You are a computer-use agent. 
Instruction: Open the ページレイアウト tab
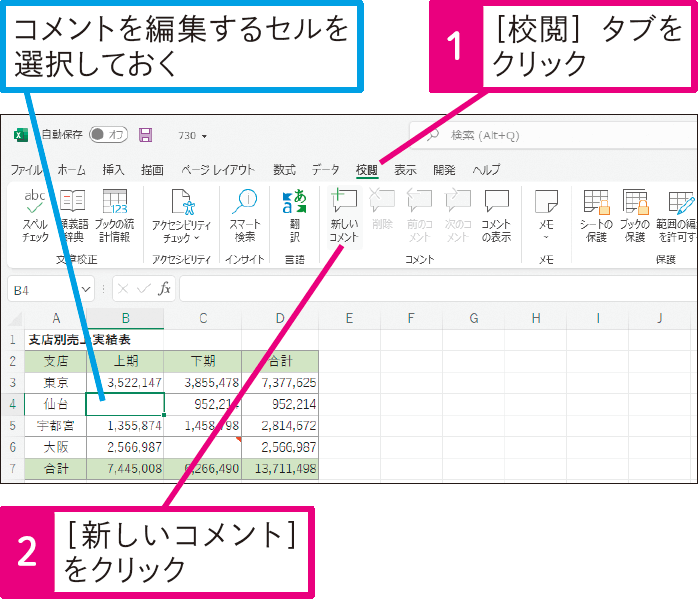[x=218, y=170]
